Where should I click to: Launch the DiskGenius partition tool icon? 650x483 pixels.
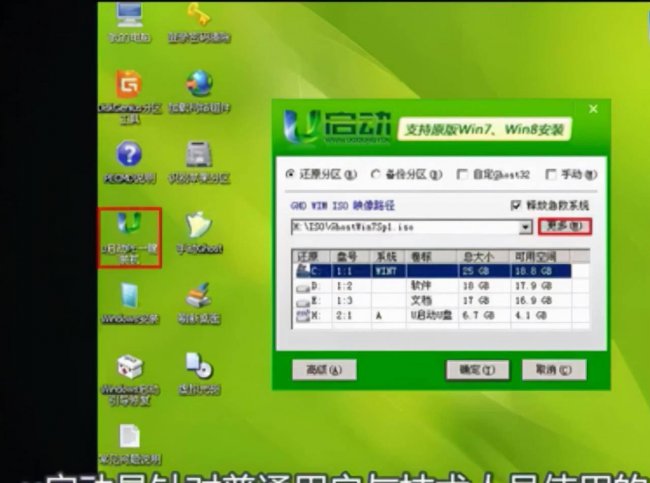[x=129, y=97]
